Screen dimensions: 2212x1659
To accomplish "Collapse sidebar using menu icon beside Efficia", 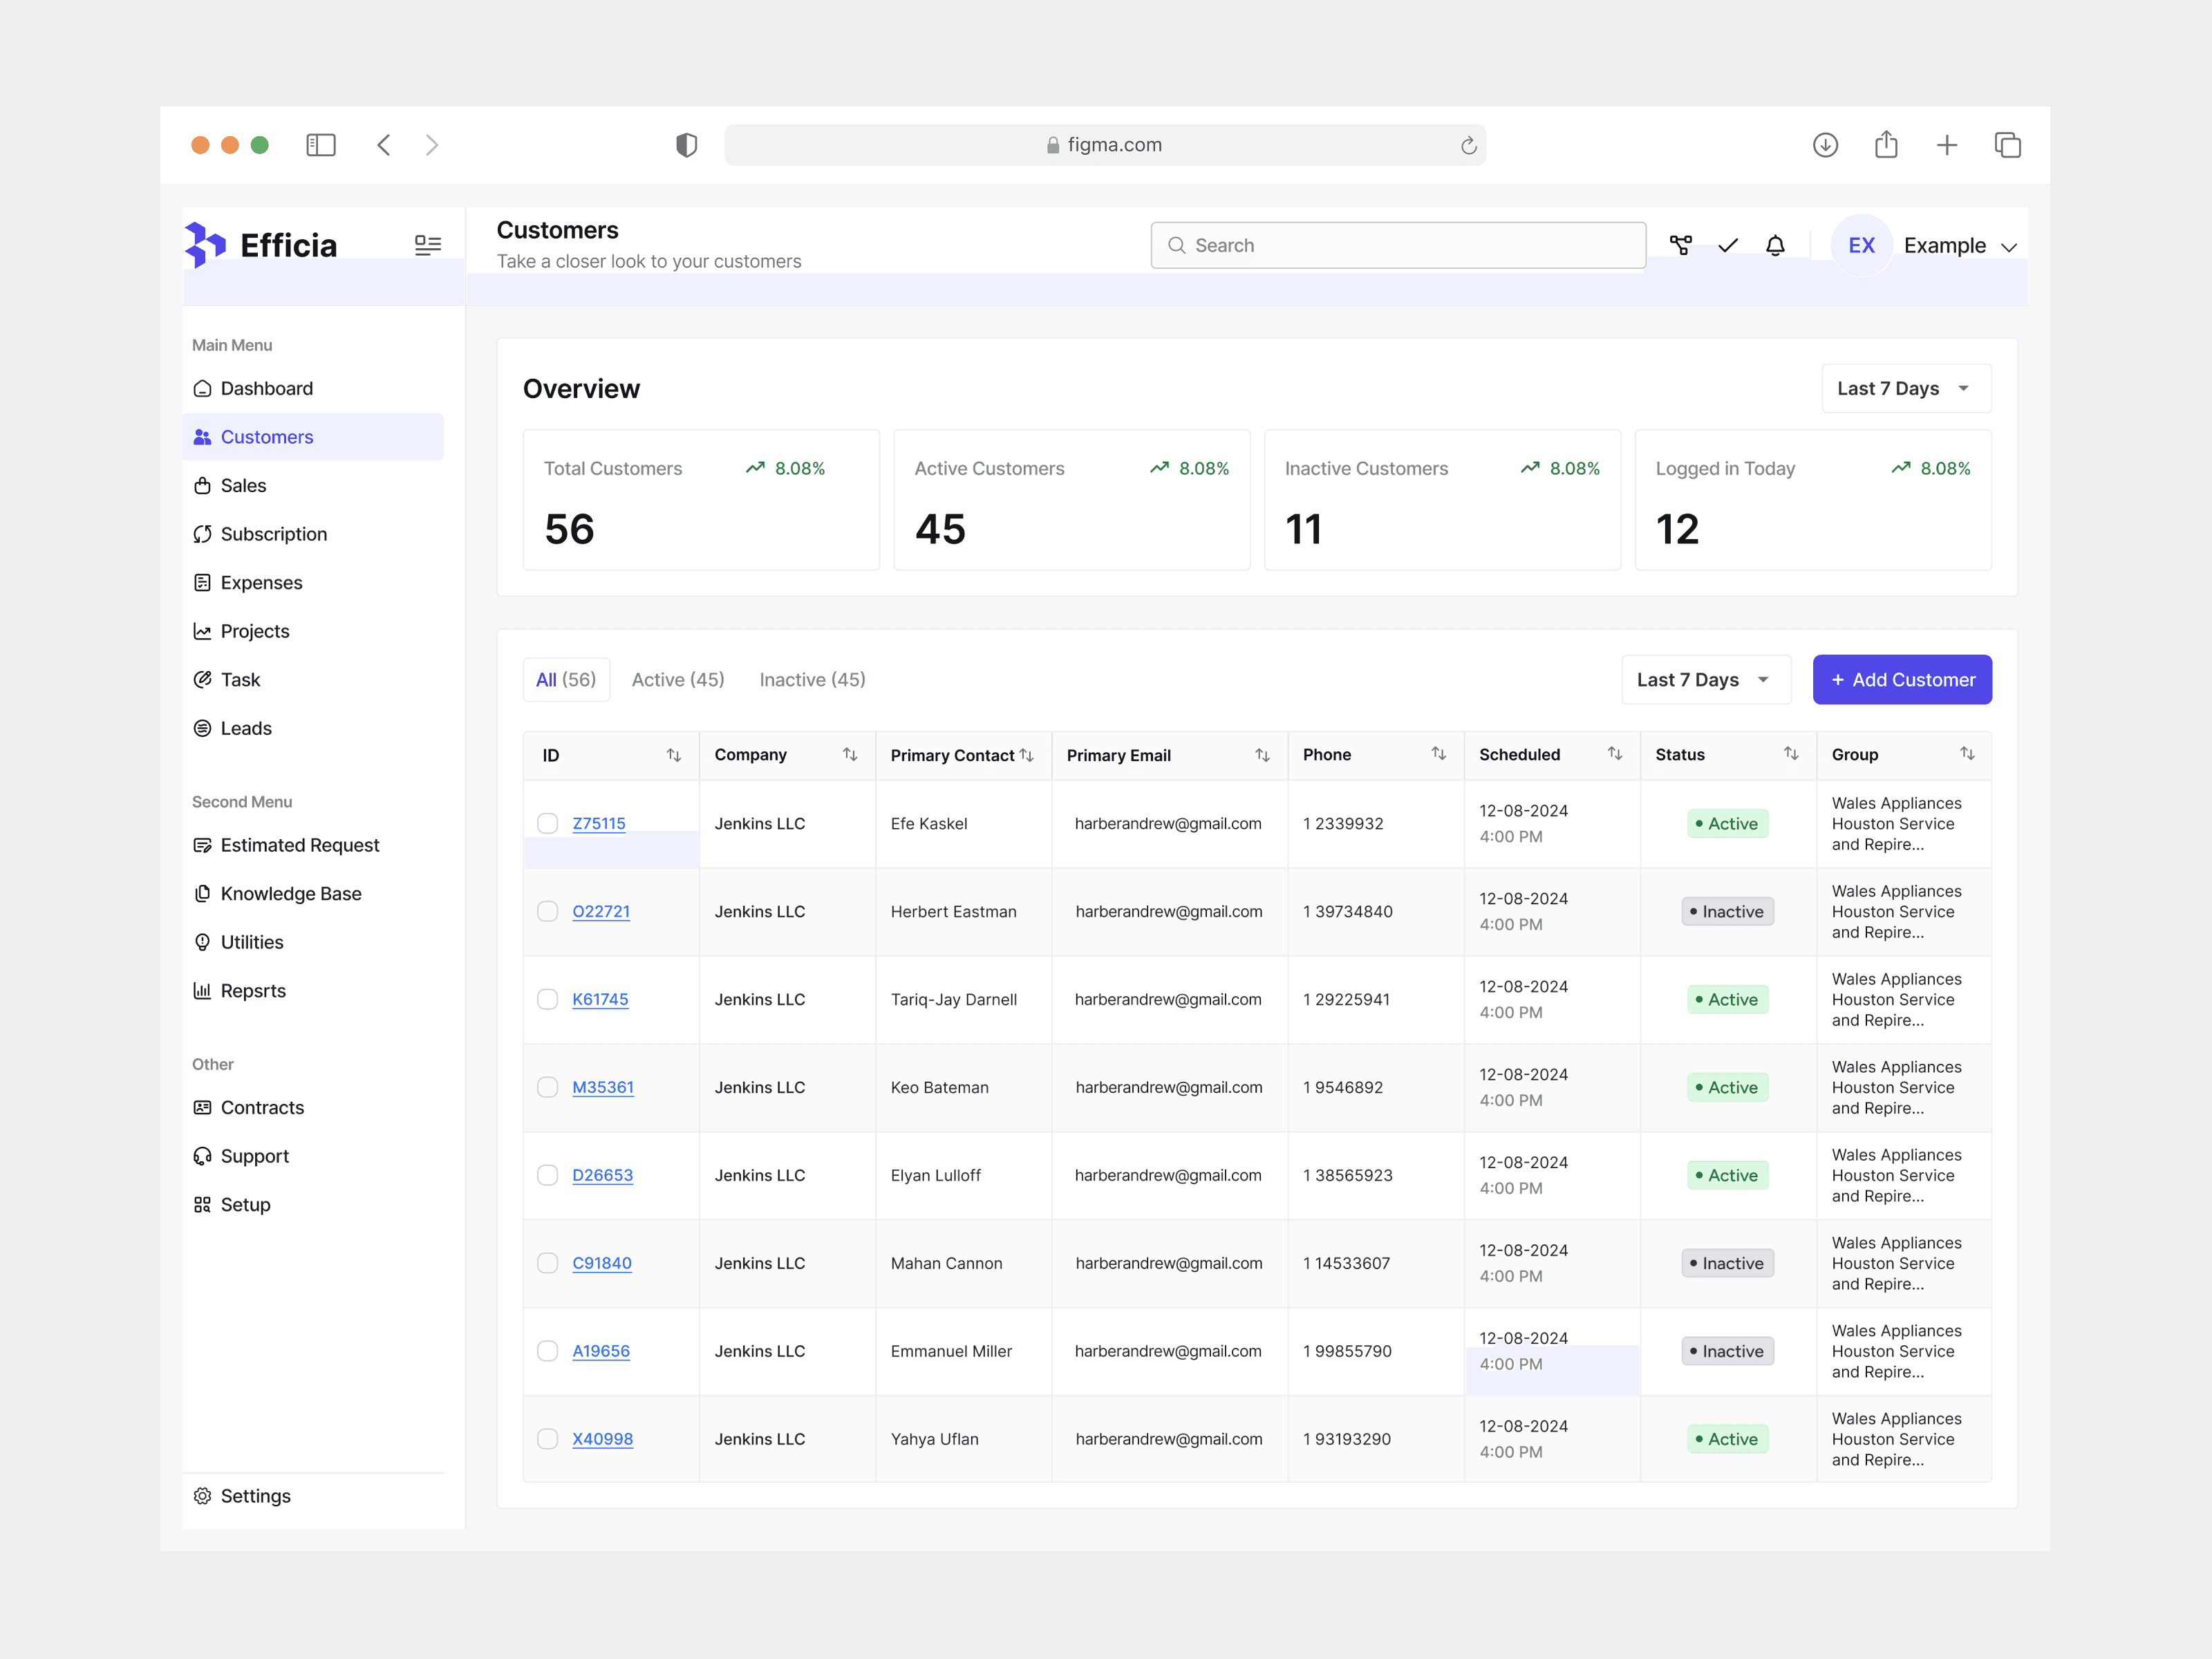I will 427,245.
